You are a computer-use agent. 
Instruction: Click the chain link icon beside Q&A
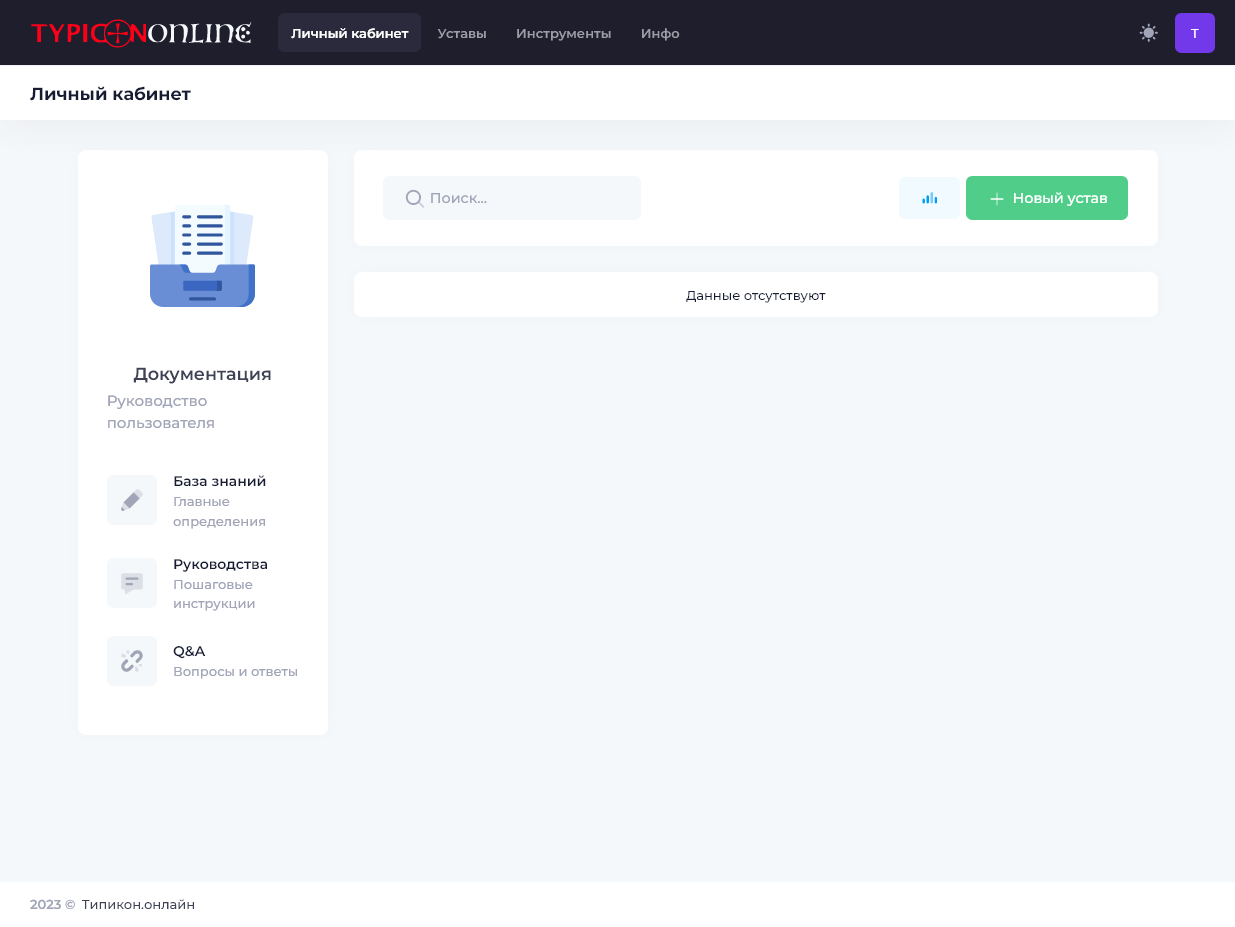132,661
